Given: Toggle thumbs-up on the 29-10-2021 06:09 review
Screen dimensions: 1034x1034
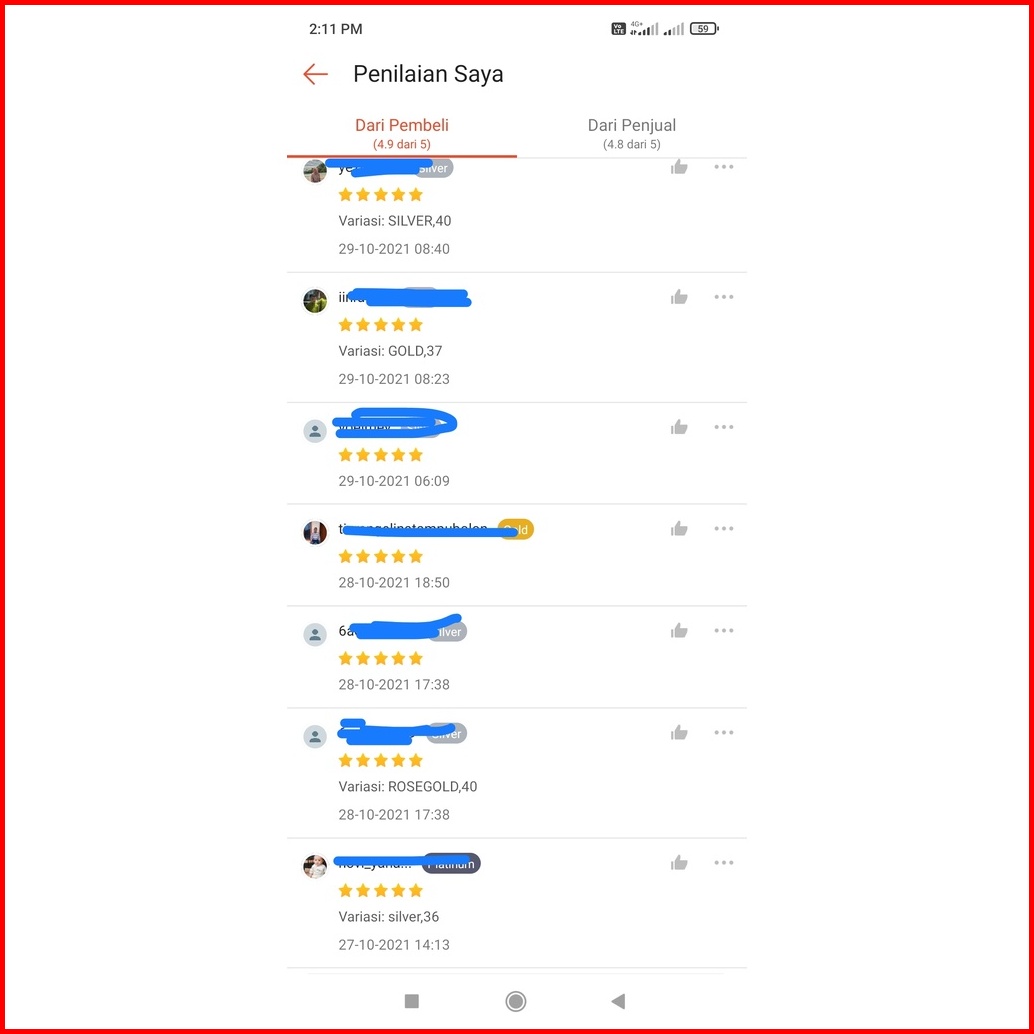Looking at the screenshot, I should tap(680, 427).
